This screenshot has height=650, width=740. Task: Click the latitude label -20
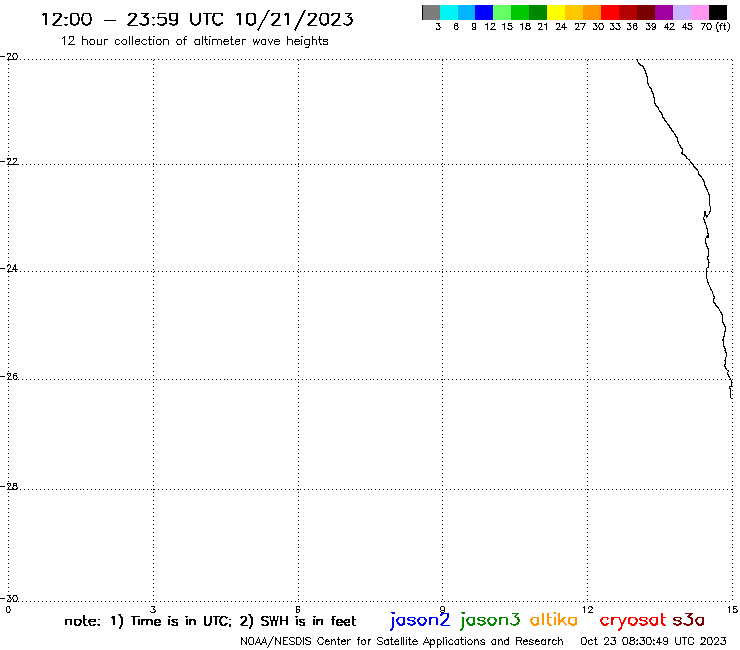9,57
